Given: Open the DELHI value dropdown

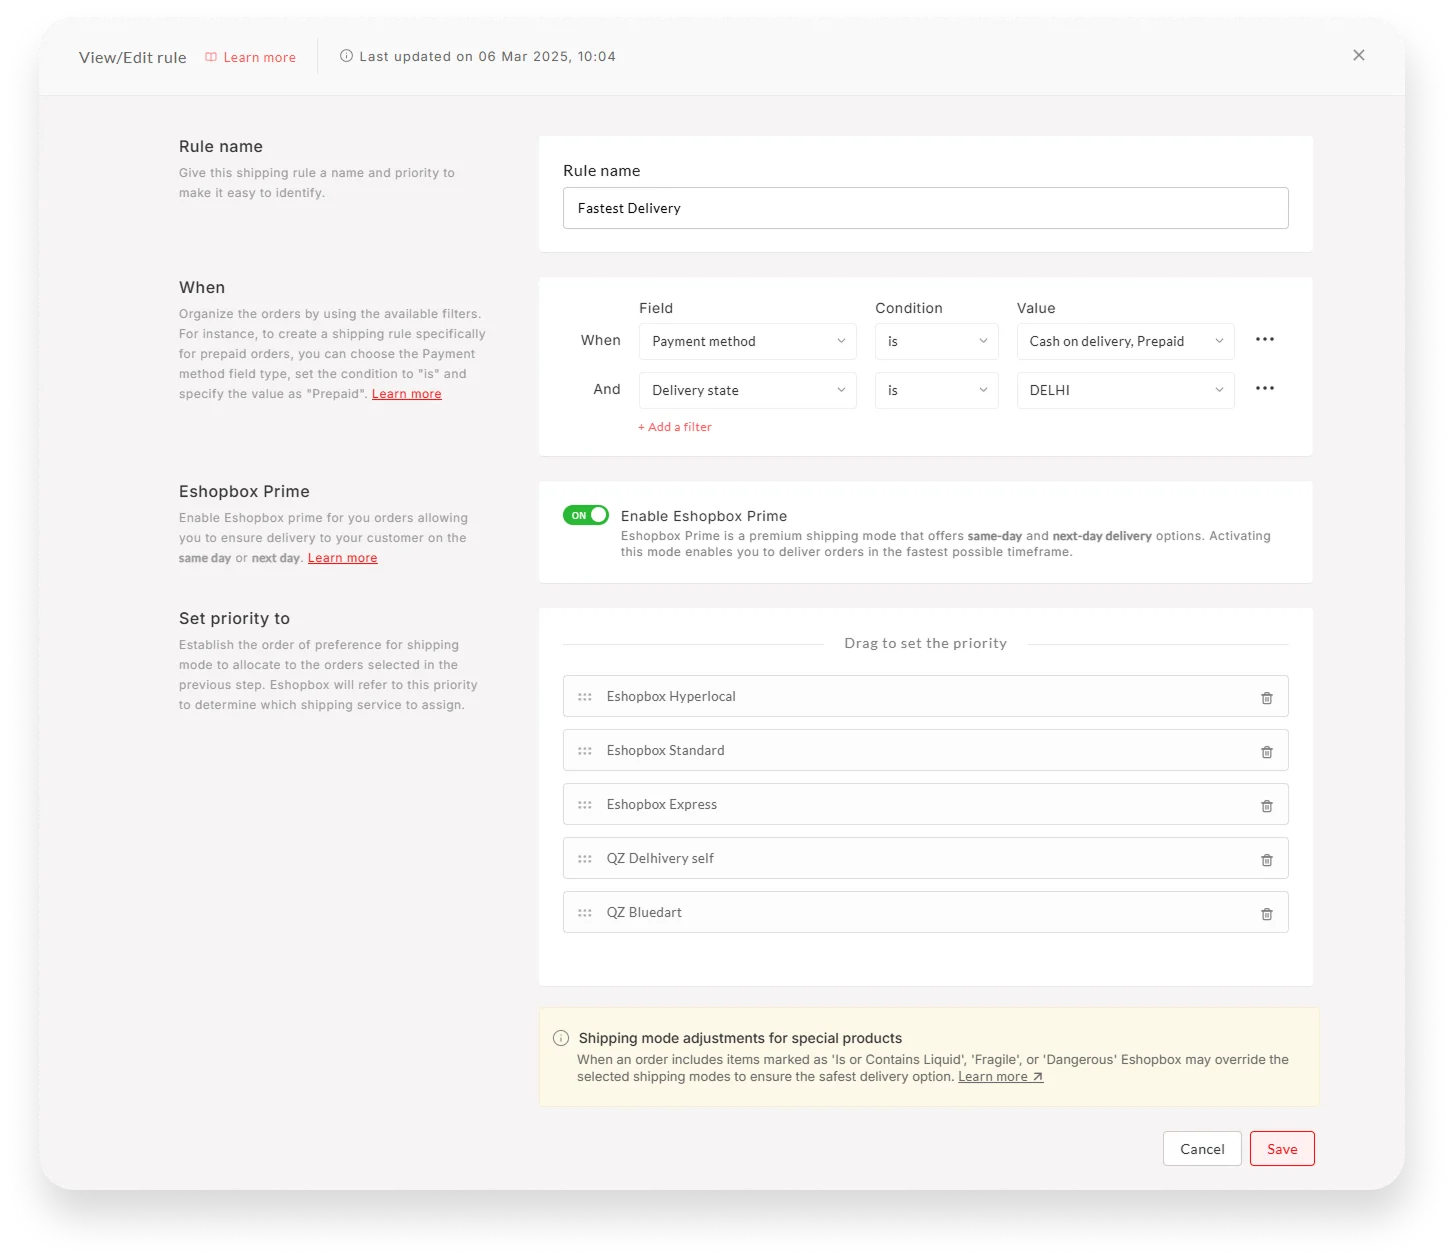Looking at the screenshot, I should coord(1125,390).
